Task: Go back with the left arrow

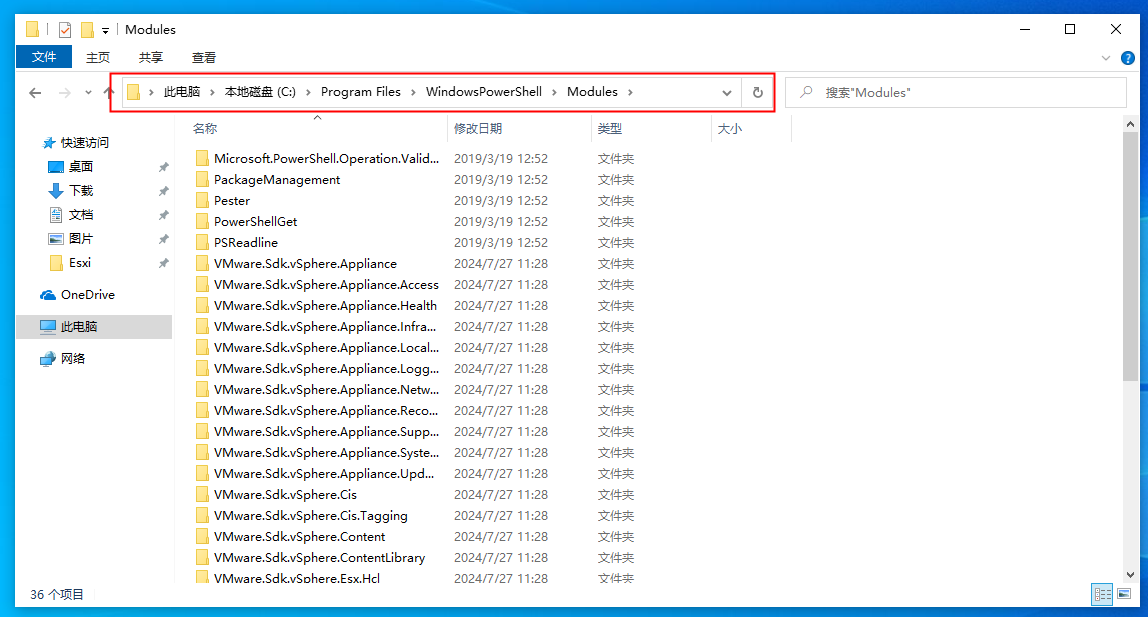Action: tap(35, 92)
